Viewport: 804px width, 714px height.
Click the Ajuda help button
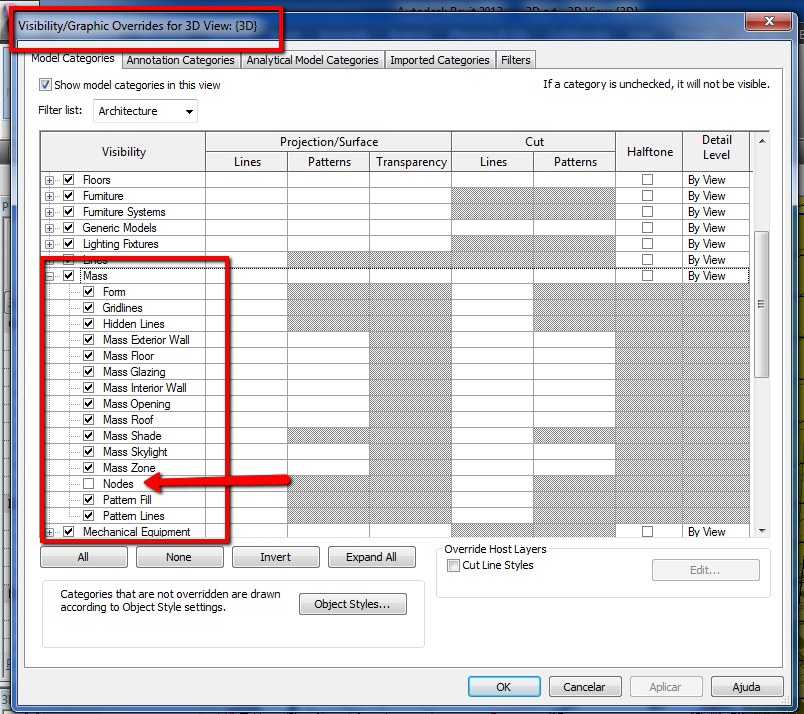747,687
